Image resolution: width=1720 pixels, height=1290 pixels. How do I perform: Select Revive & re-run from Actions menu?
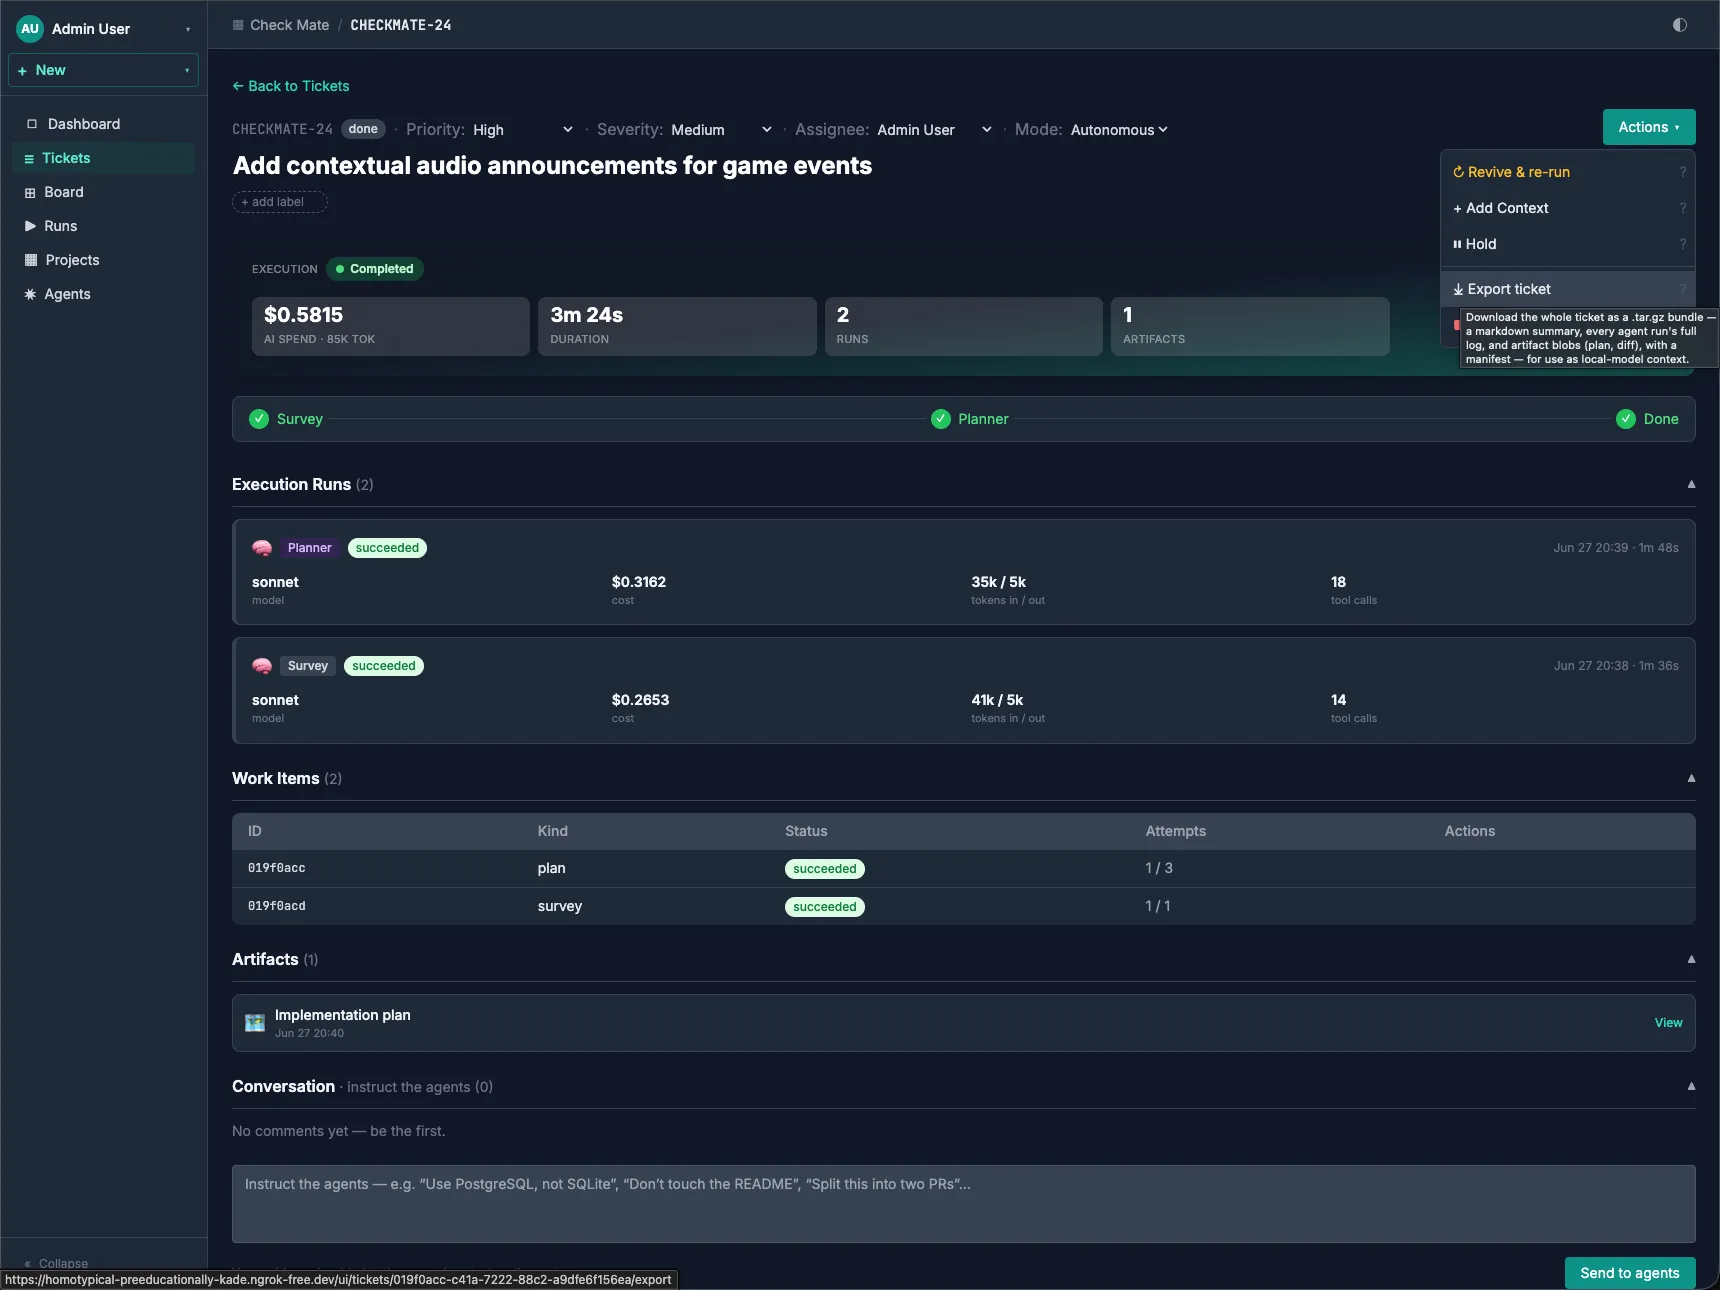point(1568,172)
